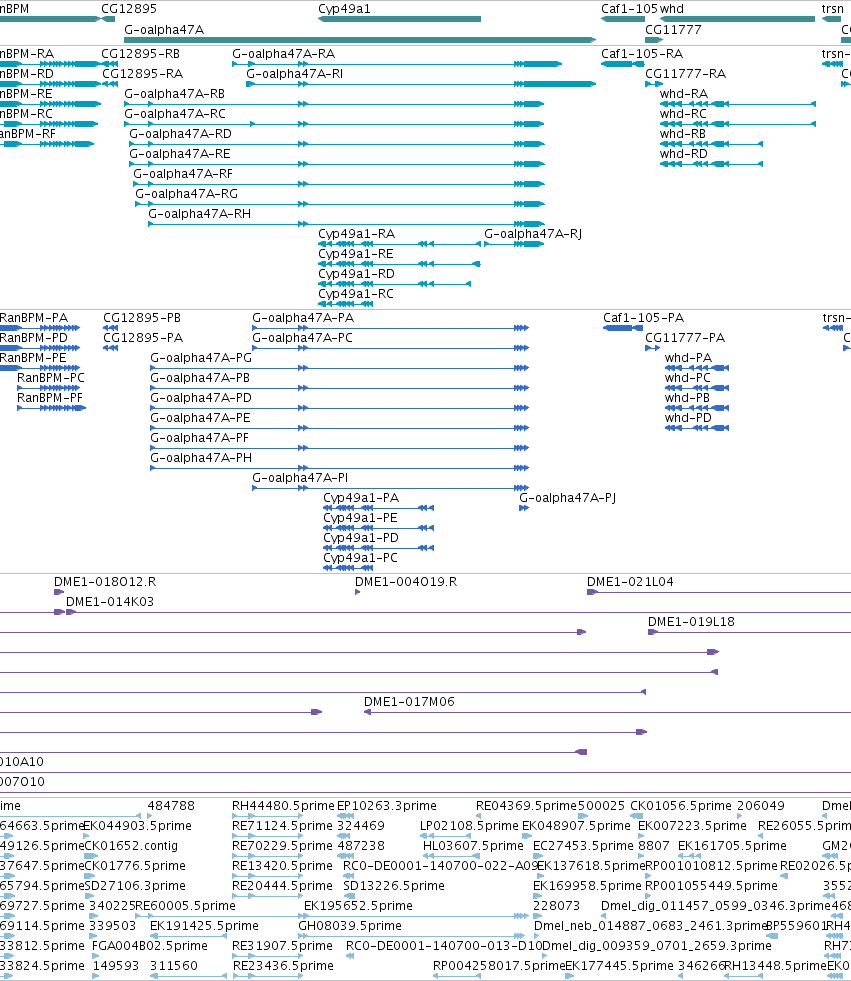The height and width of the screenshot is (981, 851).
Task: Select protein G-oalpha47A-PI
Action: pyautogui.click(x=300, y=478)
